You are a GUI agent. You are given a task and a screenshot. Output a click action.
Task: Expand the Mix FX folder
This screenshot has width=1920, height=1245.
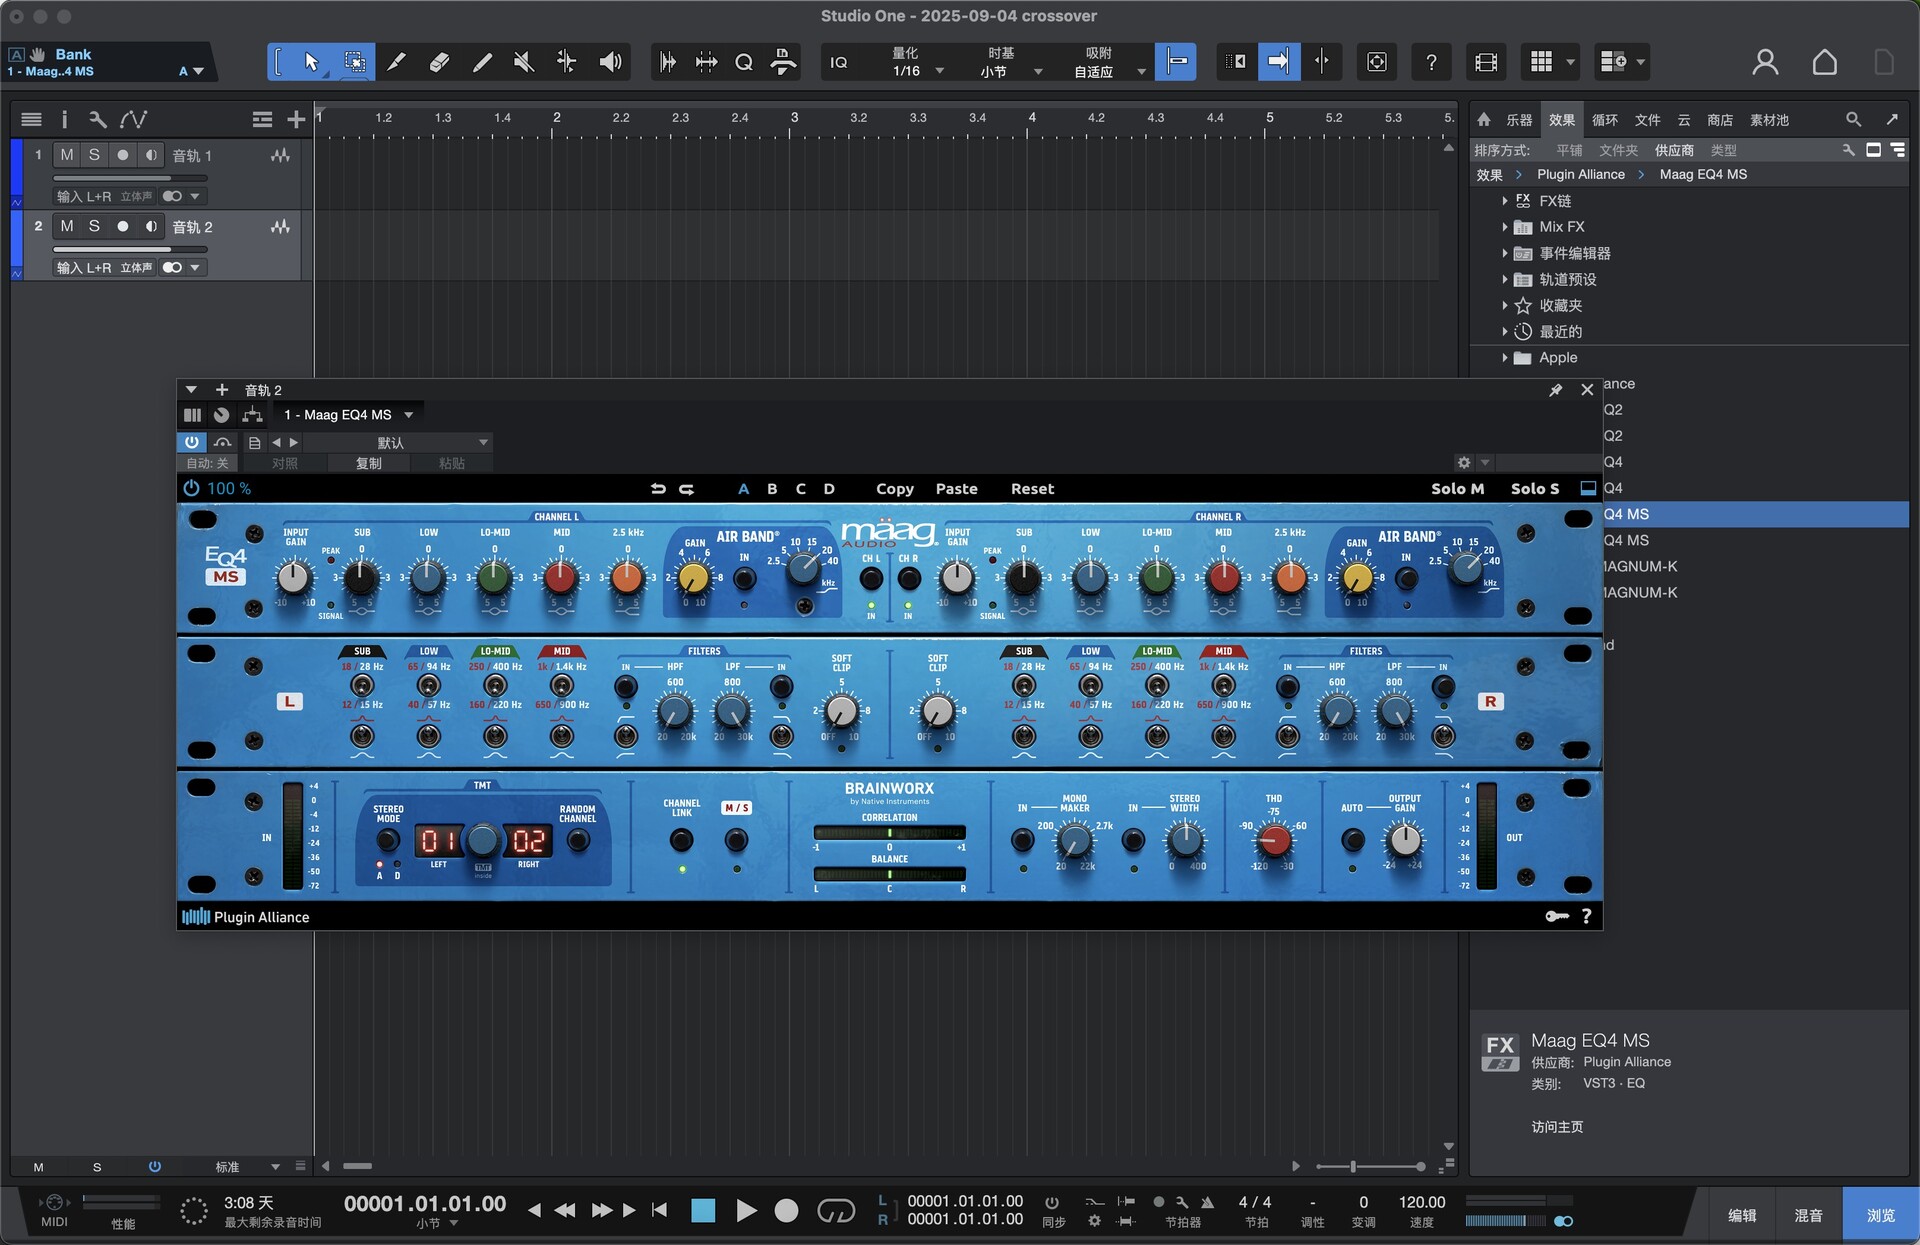(x=1504, y=227)
